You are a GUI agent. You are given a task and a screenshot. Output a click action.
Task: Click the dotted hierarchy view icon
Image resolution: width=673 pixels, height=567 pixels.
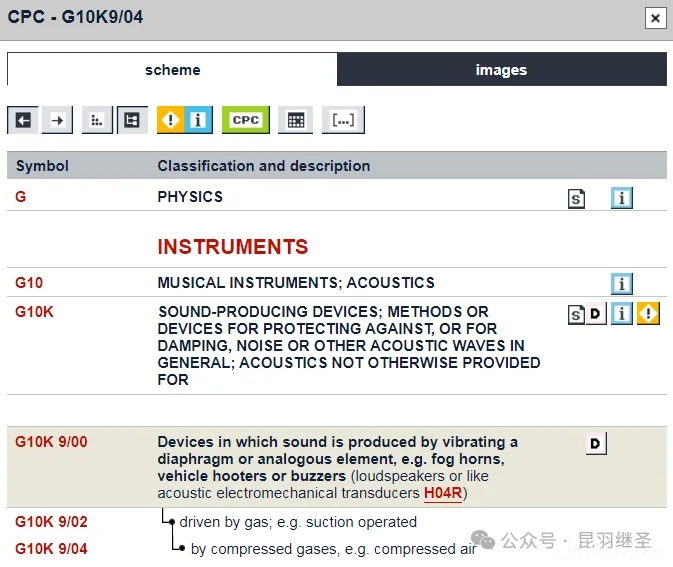[x=97, y=120]
